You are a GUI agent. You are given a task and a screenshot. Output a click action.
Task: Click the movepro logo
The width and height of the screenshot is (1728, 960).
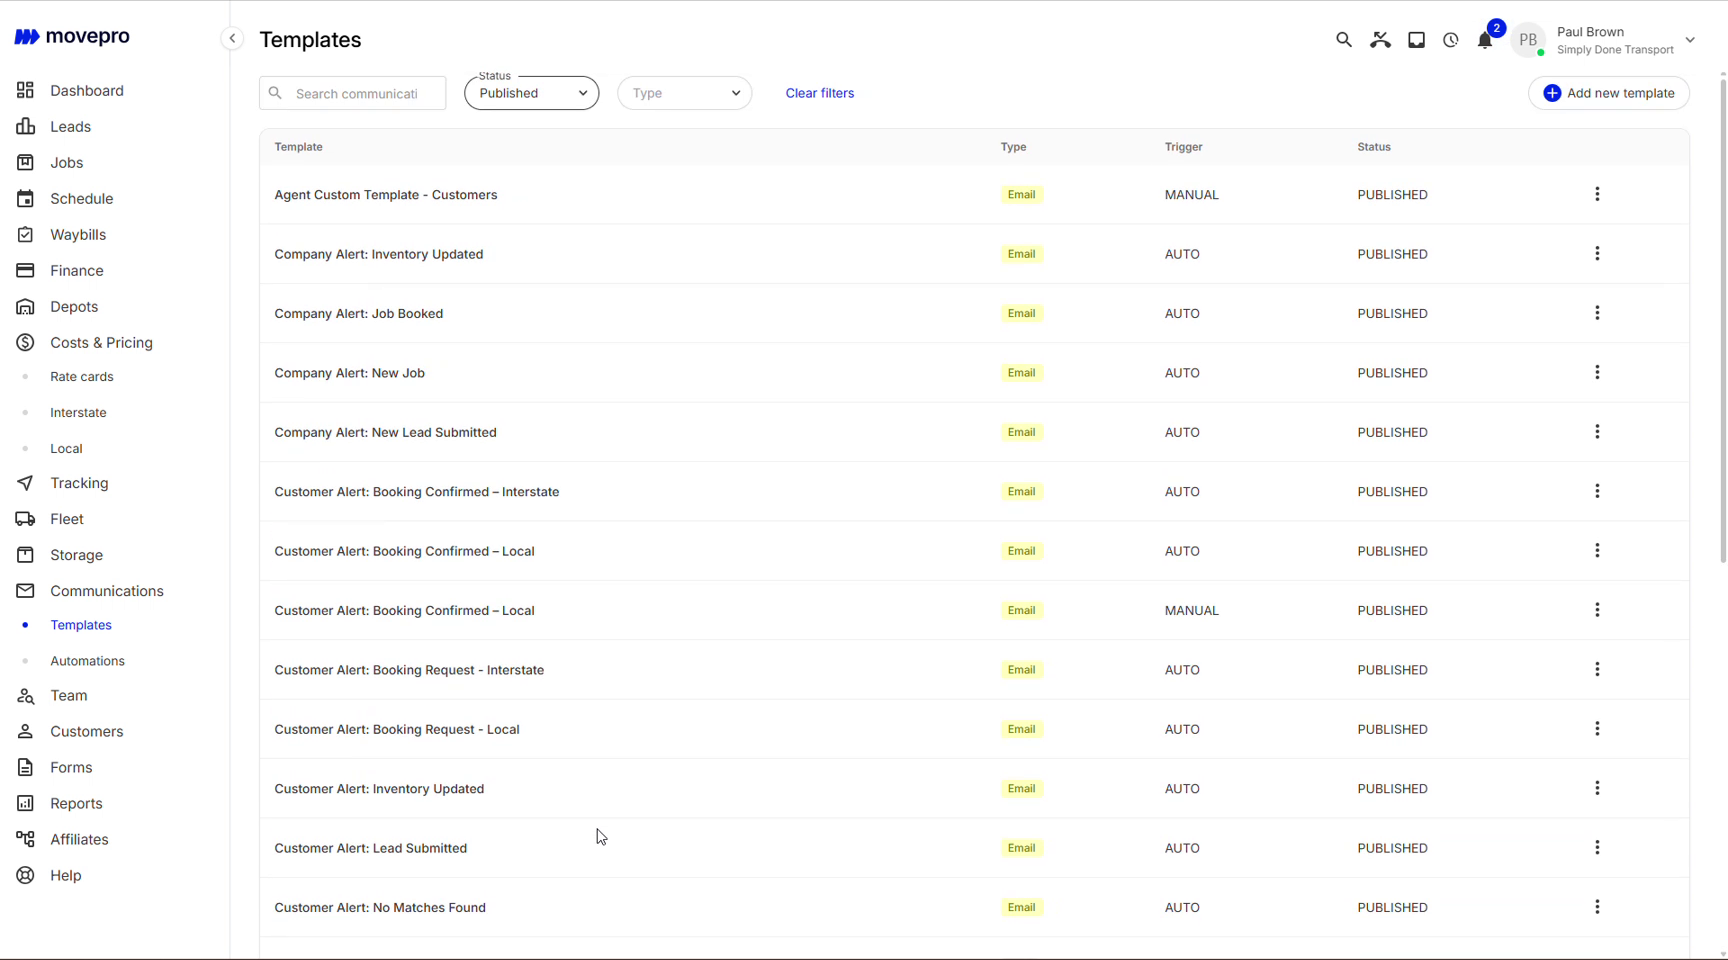tap(72, 36)
